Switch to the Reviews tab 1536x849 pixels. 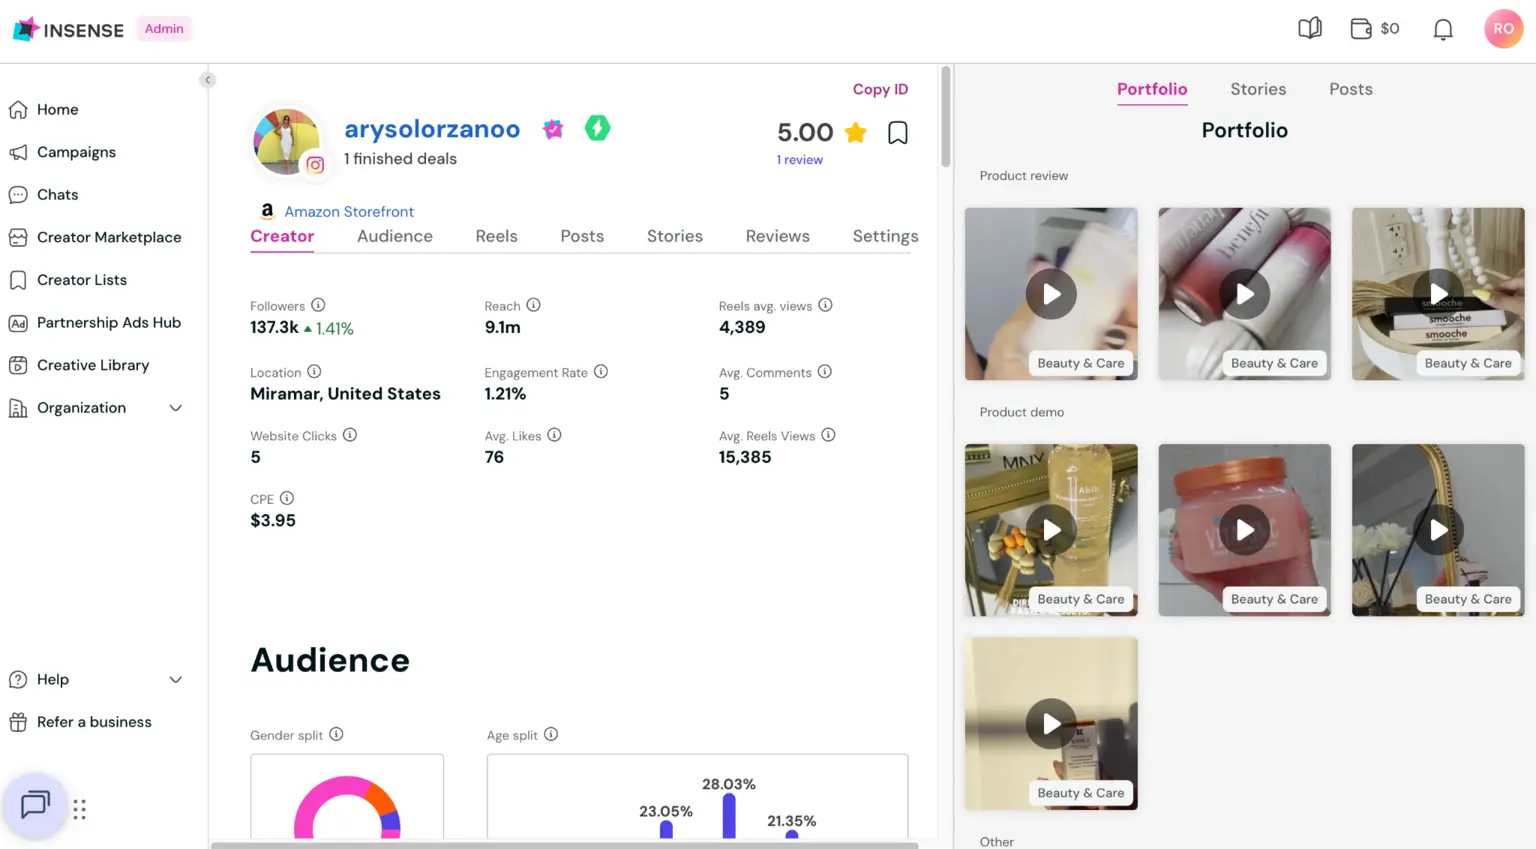coord(777,236)
